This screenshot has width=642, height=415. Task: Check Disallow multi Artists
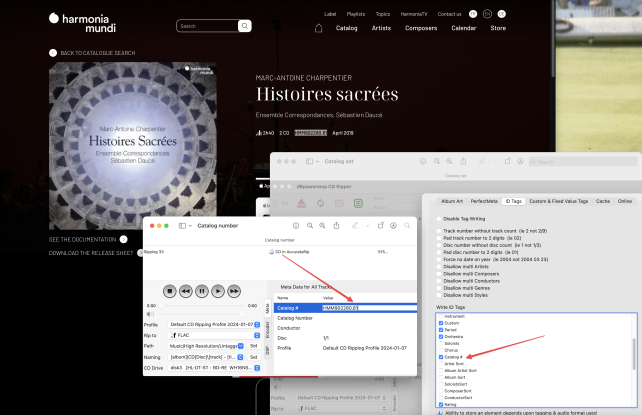[x=439, y=266]
